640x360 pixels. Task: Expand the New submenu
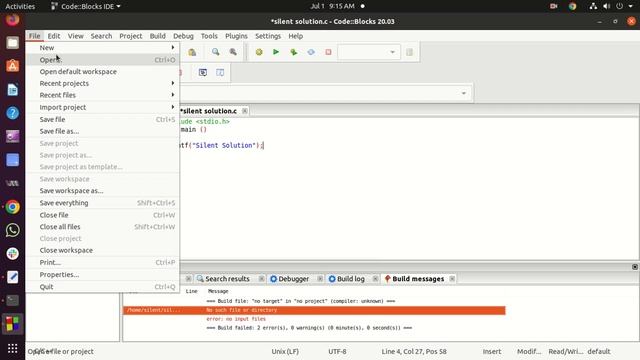pyautogui.click(x=102, y=48)
